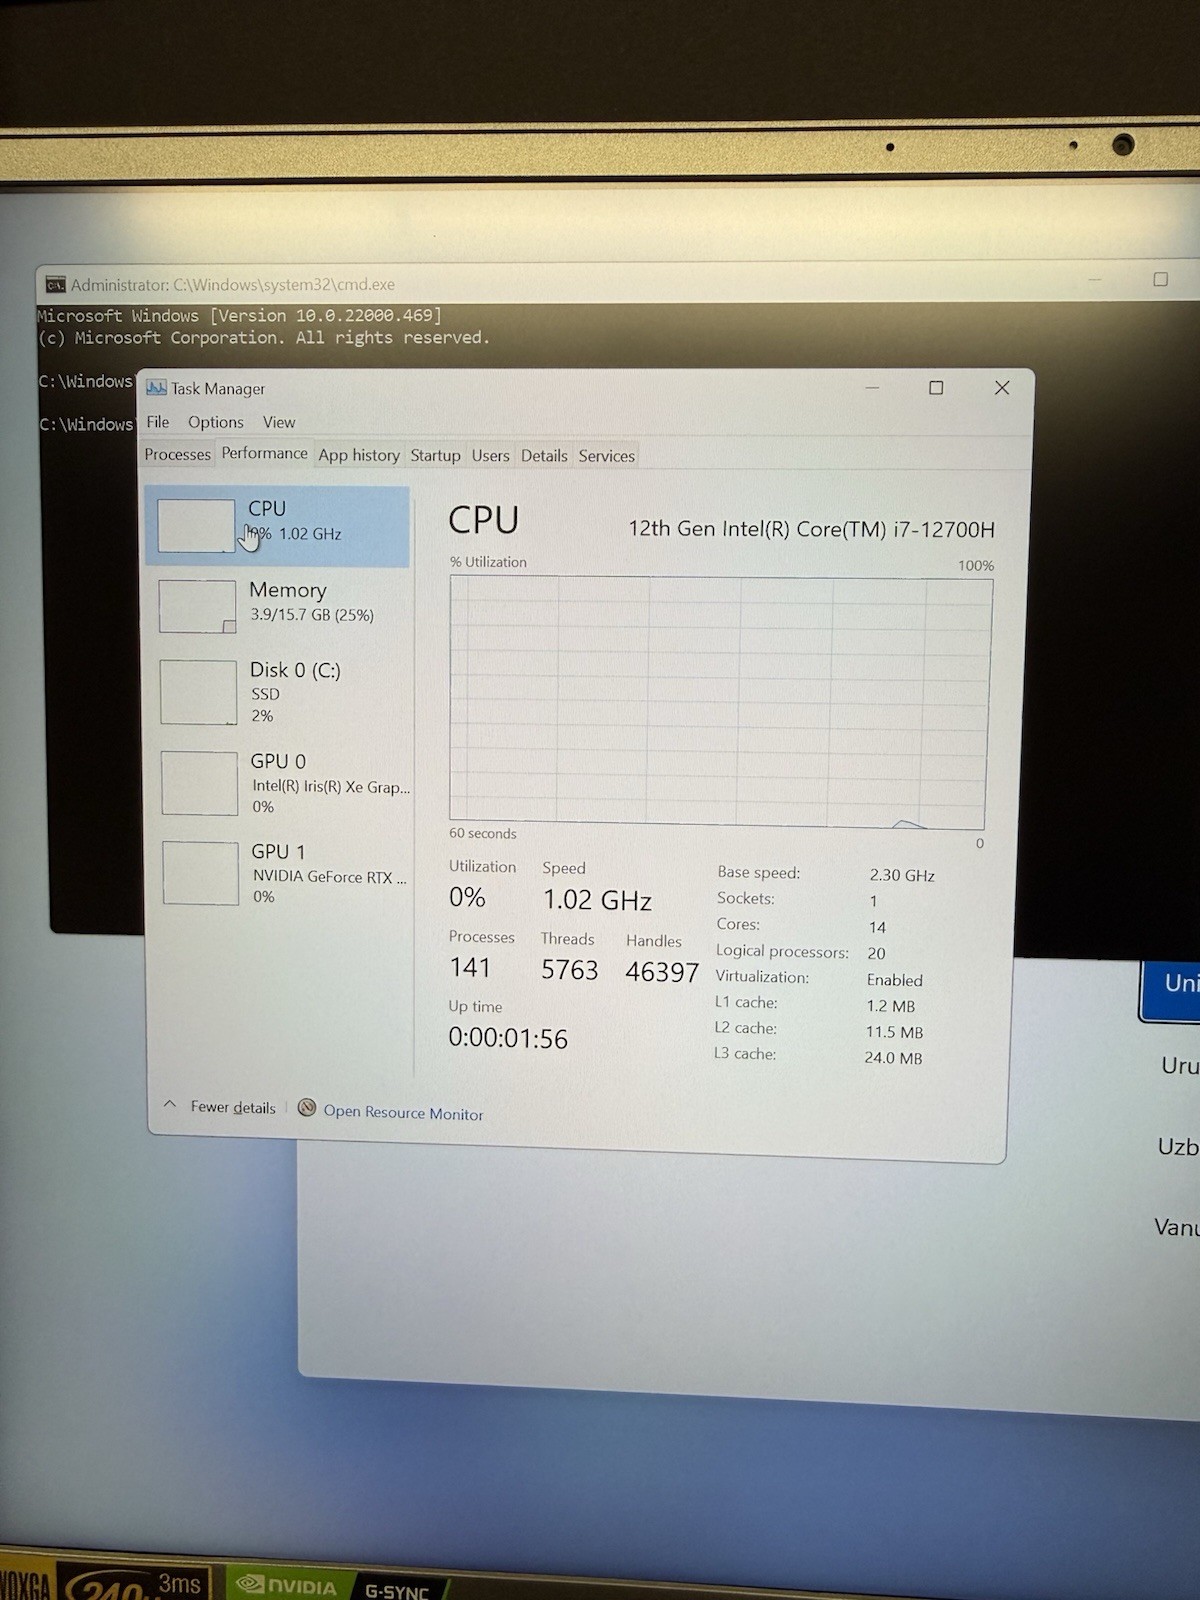Click the L2 cache 11.5 MB value
The width and height of the screenshot is (1200, 1600).
894,1032
